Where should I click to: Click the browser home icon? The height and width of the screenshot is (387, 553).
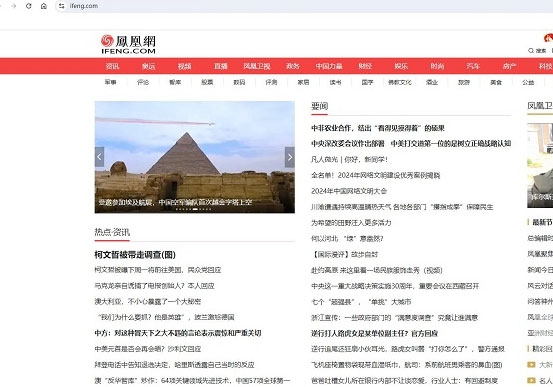[44, 6]
